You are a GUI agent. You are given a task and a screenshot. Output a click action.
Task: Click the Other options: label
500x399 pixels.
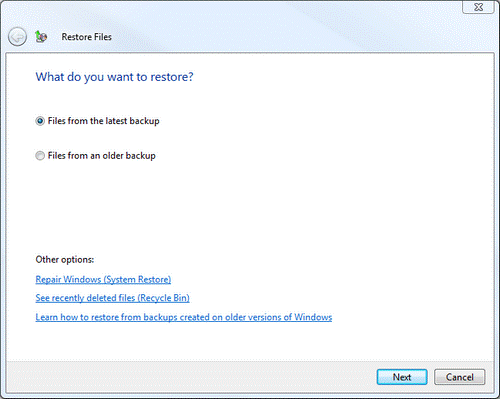65,260
